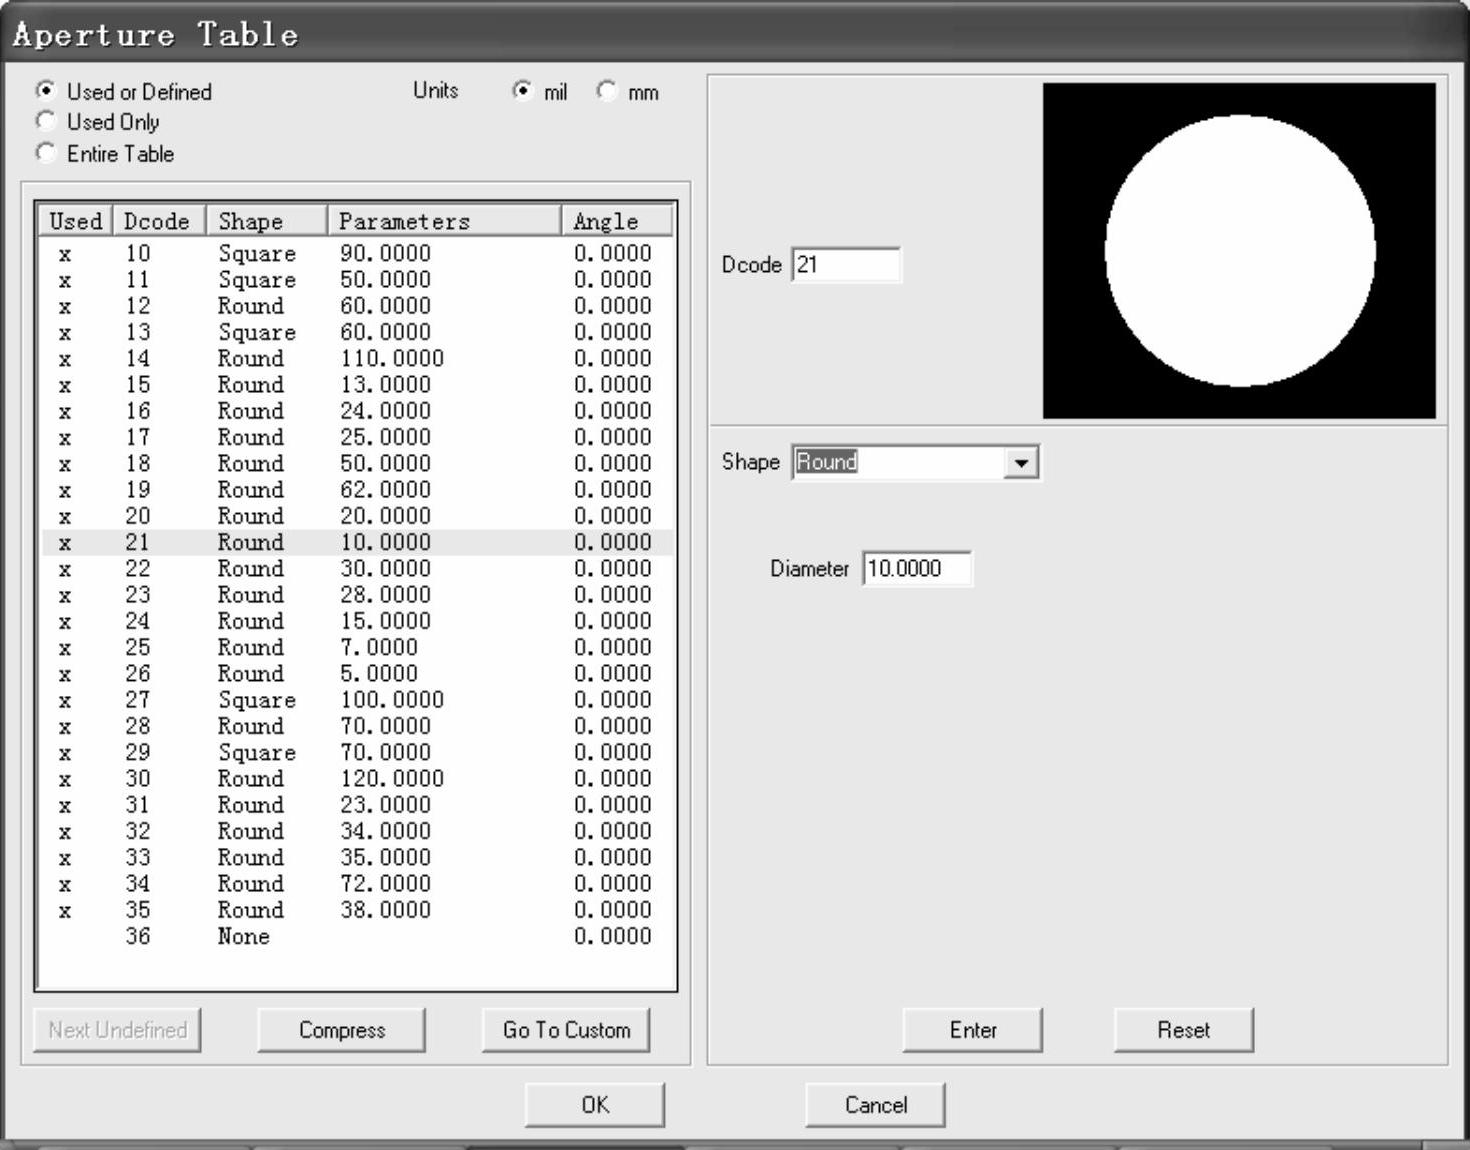Select Dcode 31 Round 23.0000 row

tap(357, 805)
